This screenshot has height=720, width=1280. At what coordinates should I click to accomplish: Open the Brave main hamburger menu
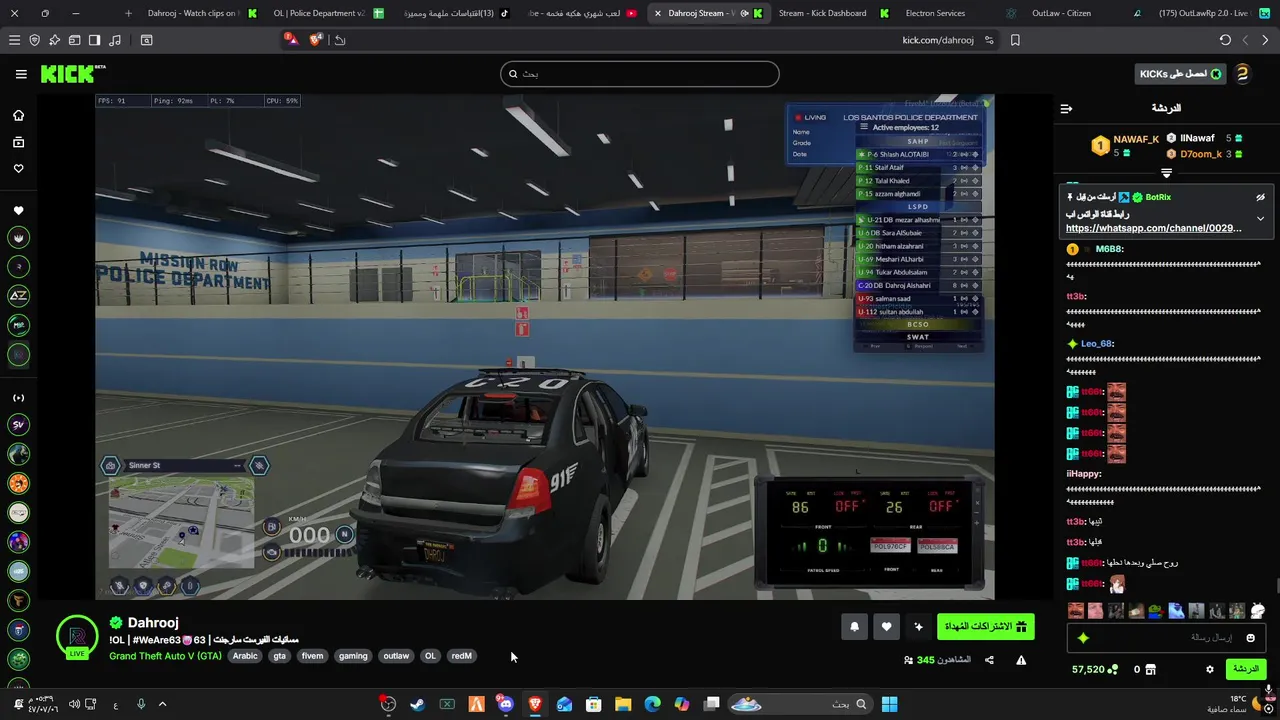point(14,40)
